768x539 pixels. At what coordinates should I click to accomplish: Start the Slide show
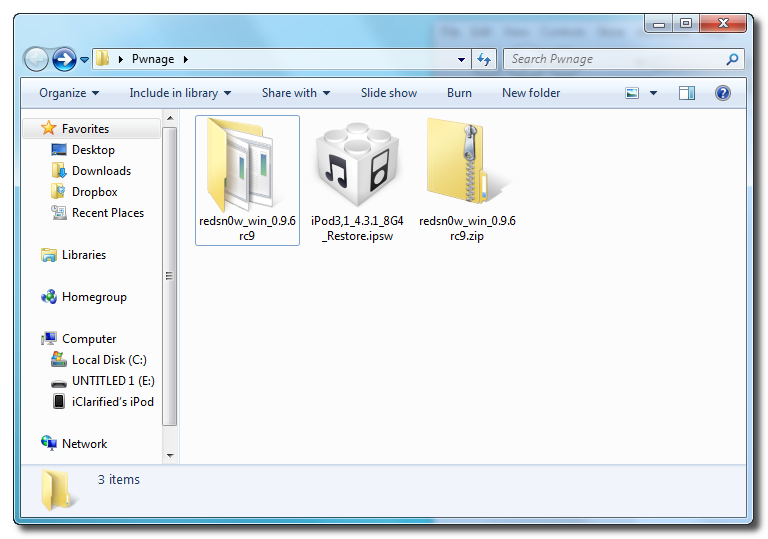pos(389,93)
